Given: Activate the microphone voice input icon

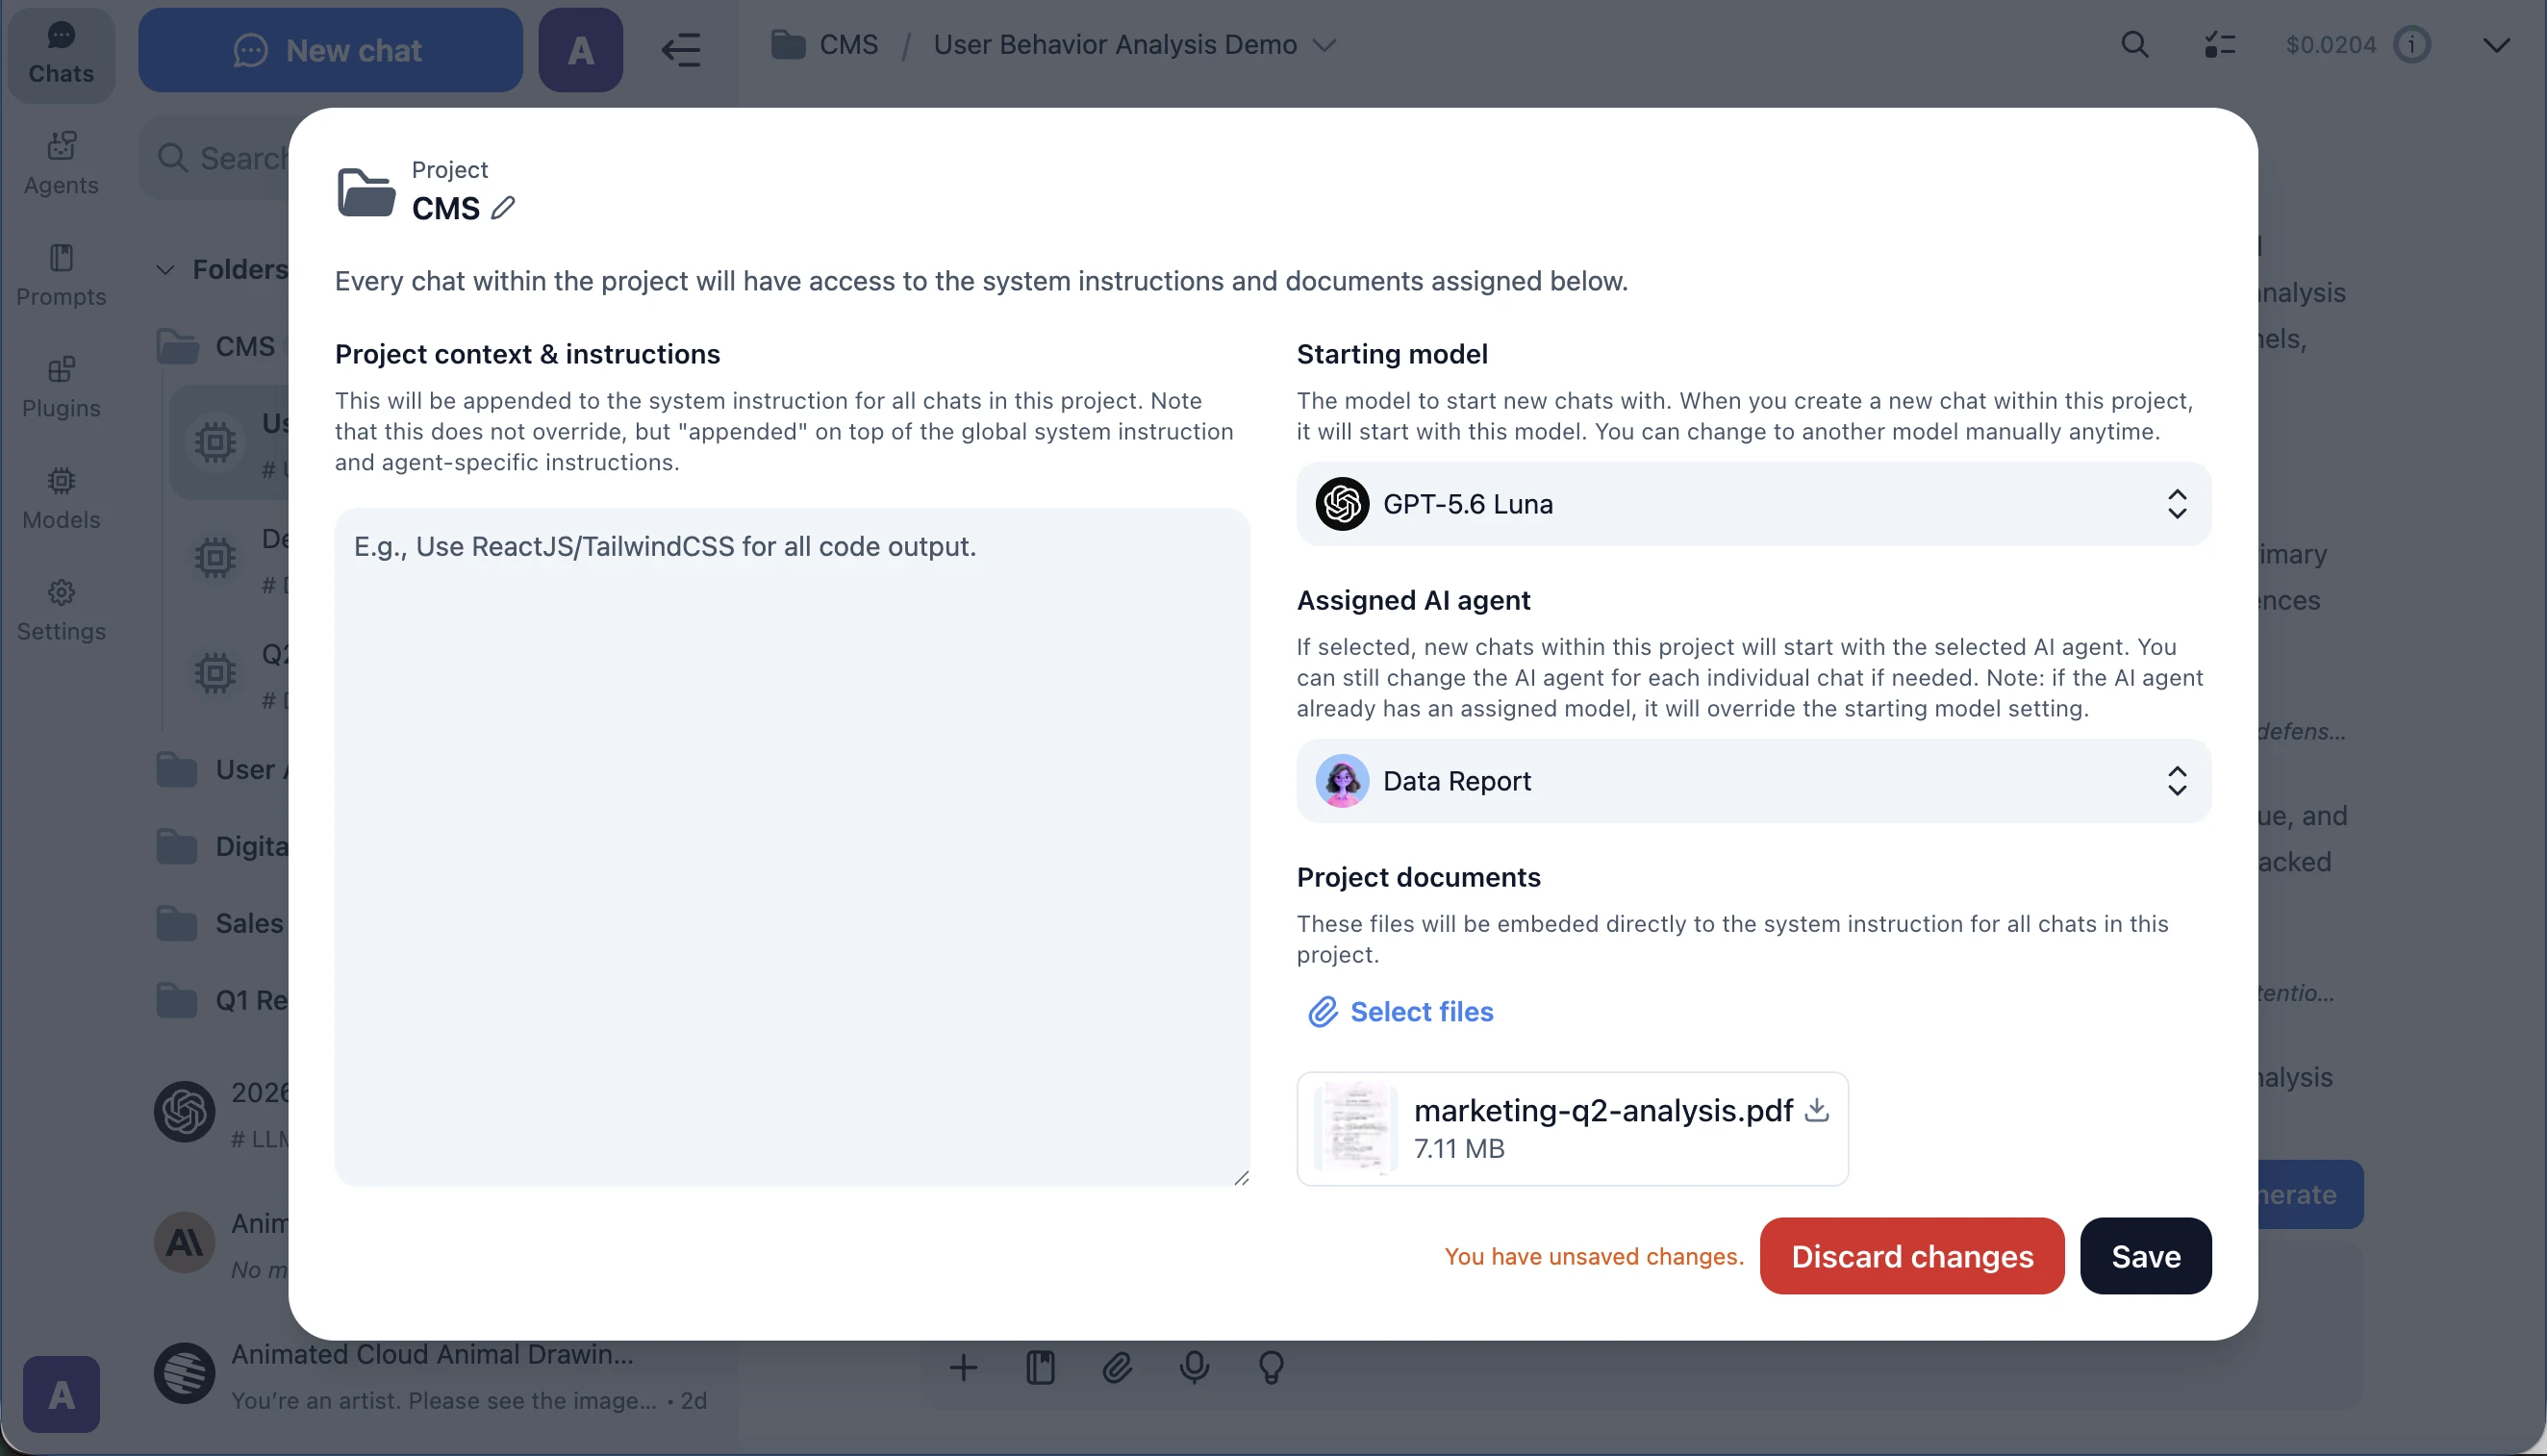Looking at the screenshot, I should [x=1194, y=1367].
